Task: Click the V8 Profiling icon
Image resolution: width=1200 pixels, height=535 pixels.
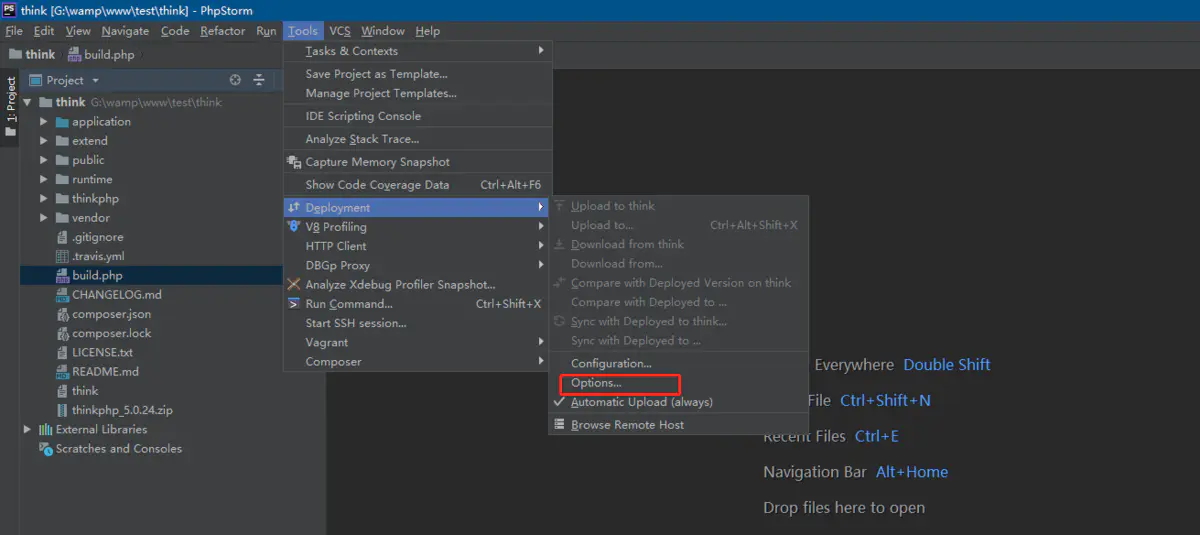Action: pyautogui.click(x=294, y=227)
